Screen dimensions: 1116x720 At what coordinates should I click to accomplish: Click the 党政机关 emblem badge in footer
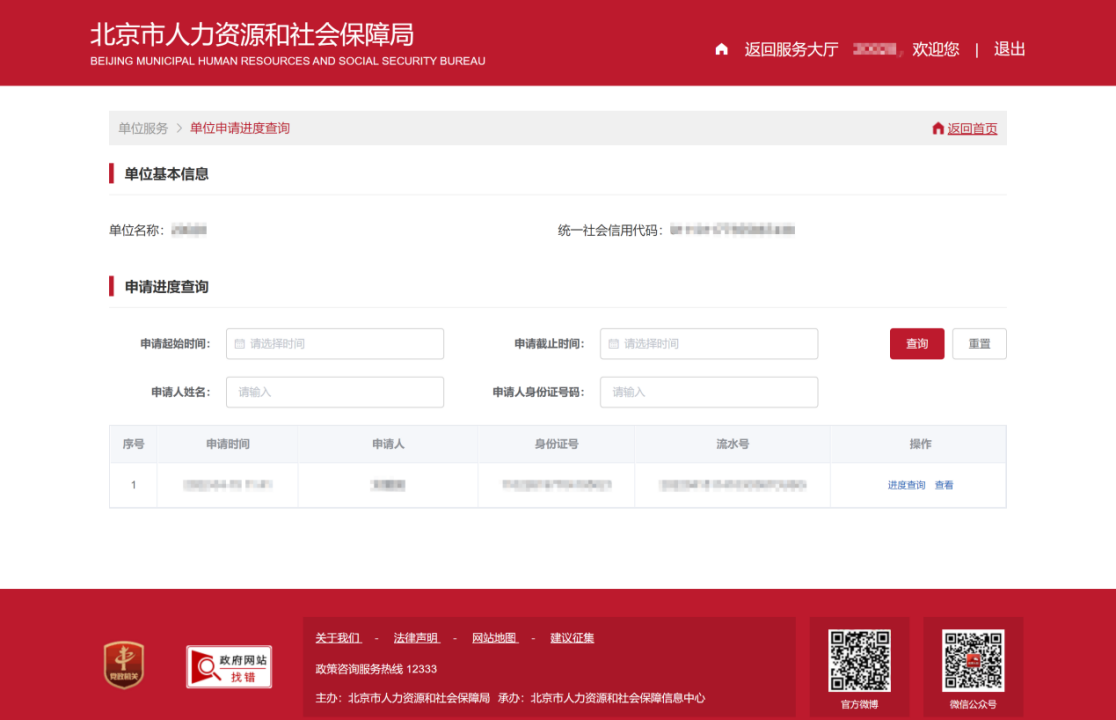click(124, 665)
